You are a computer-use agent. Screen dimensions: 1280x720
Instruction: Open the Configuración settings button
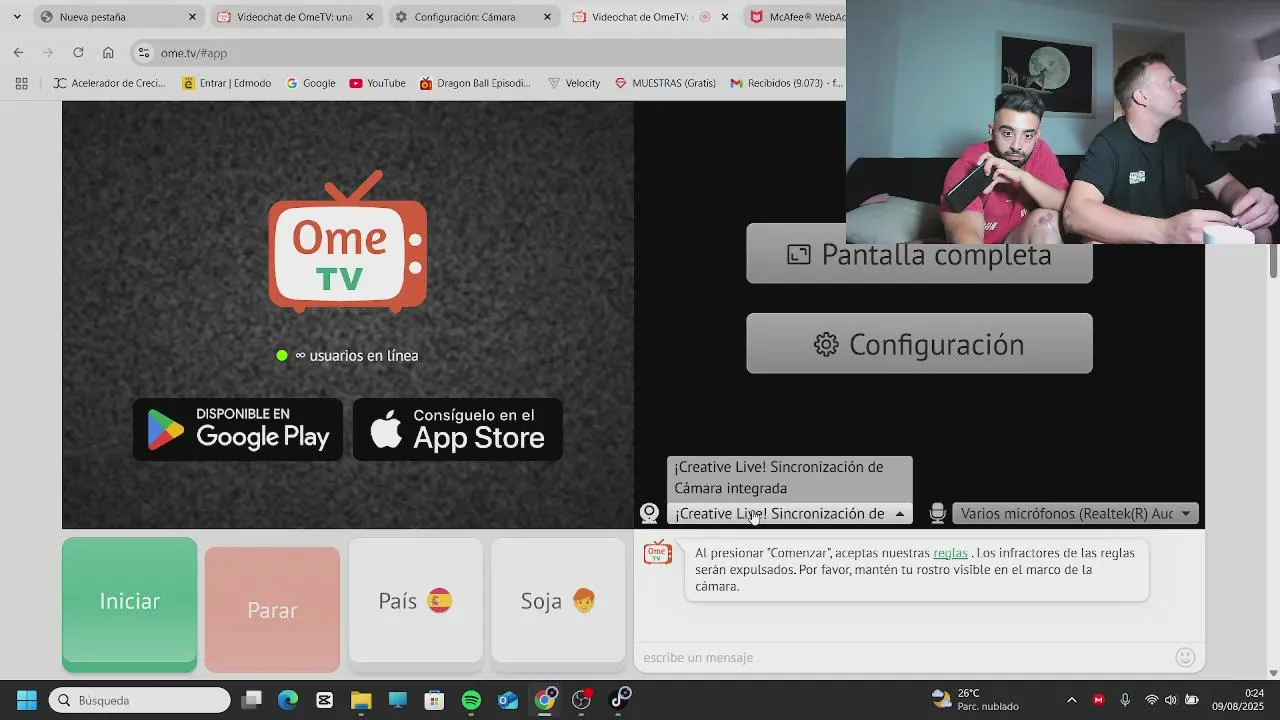pos(919,344)
